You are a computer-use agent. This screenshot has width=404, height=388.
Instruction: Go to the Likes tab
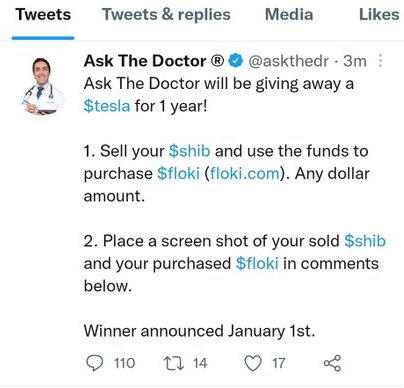click(379, 15)
